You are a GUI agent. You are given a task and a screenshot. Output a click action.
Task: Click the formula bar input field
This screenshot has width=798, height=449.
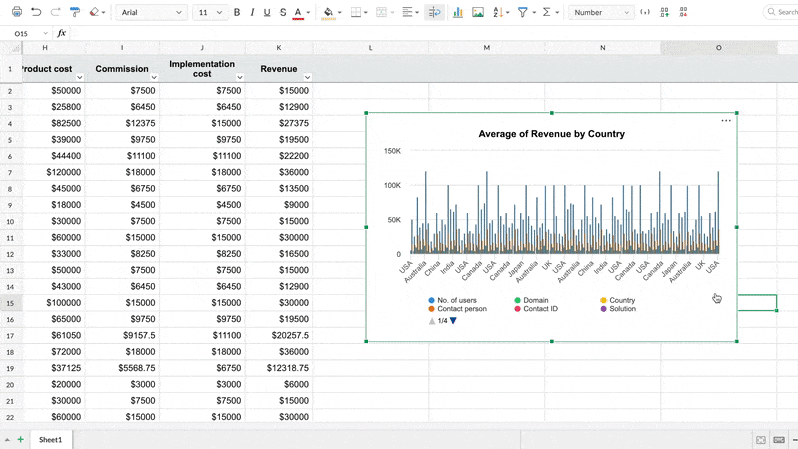(x=400, y=33)
